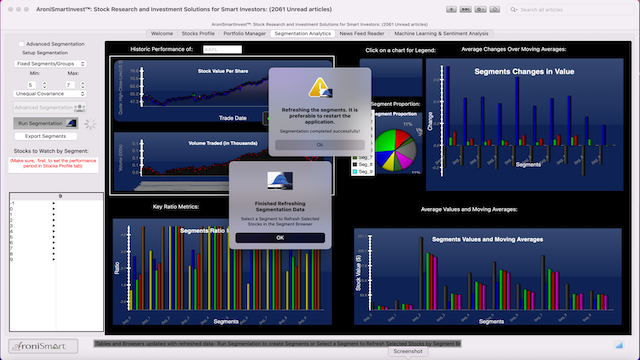Click the skip-forward toolbar icon
640x360 pixels.
pyautogui.click(x=465, y=9)
